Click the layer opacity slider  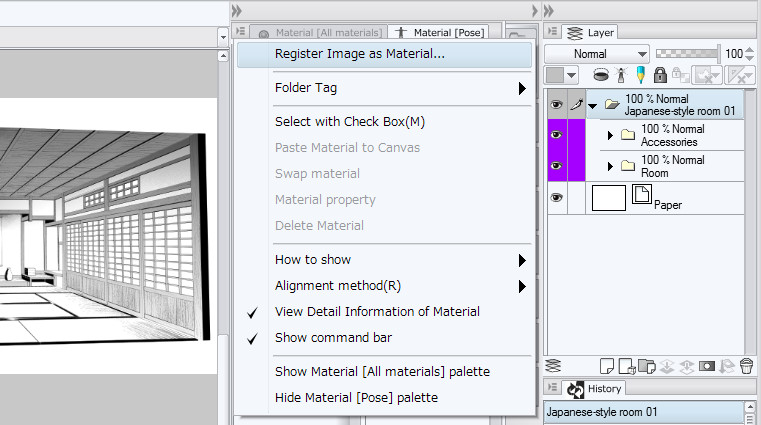tap(688, 53)
